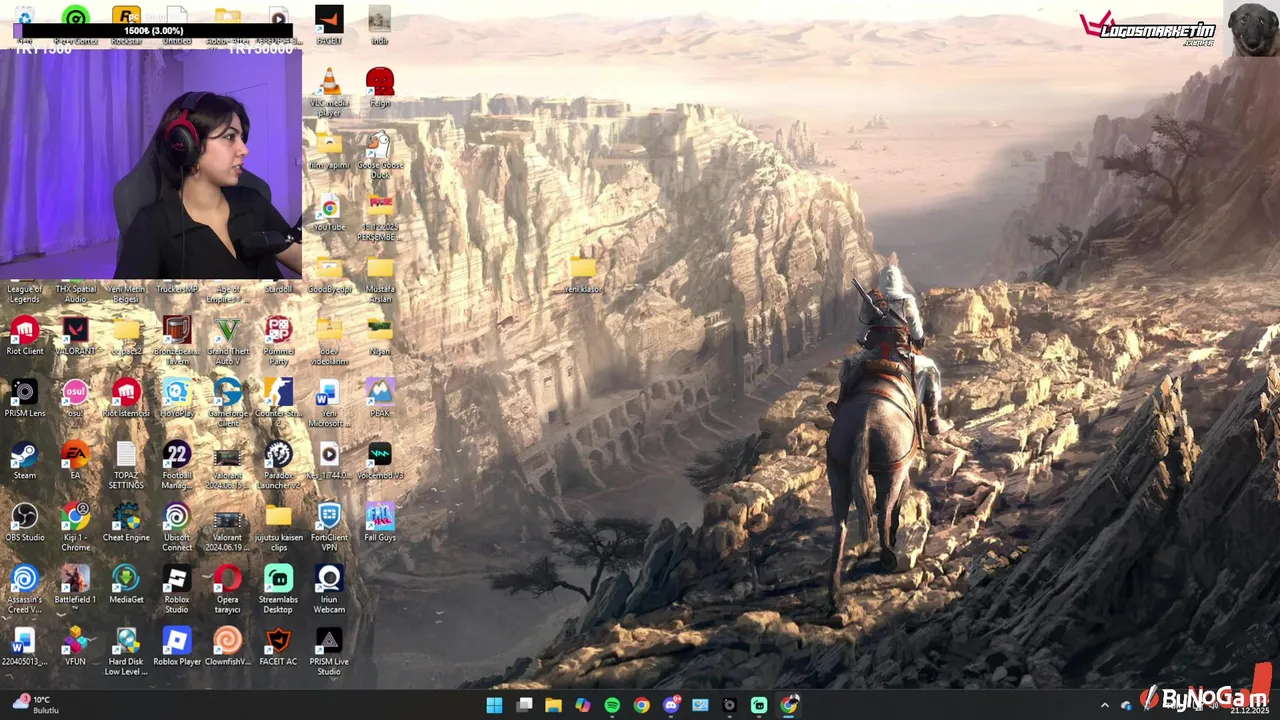Show hidden system tray icons
This screenshot has width=1280, height=720.
click(x=1105, y=705)
